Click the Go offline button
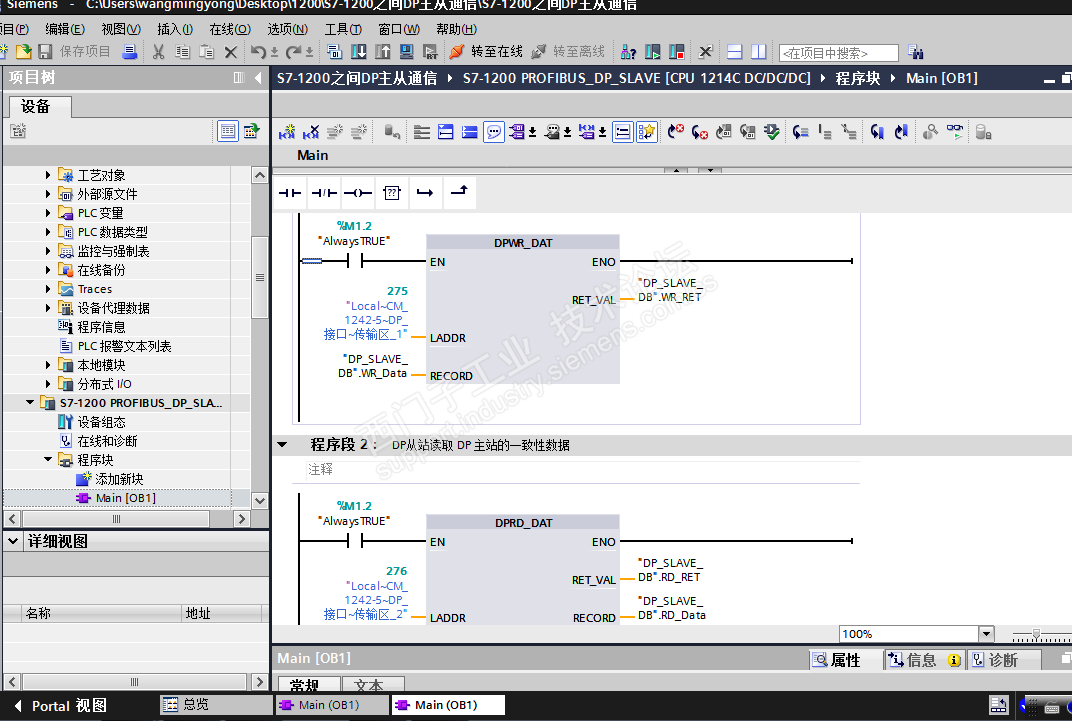 point(568,52)
